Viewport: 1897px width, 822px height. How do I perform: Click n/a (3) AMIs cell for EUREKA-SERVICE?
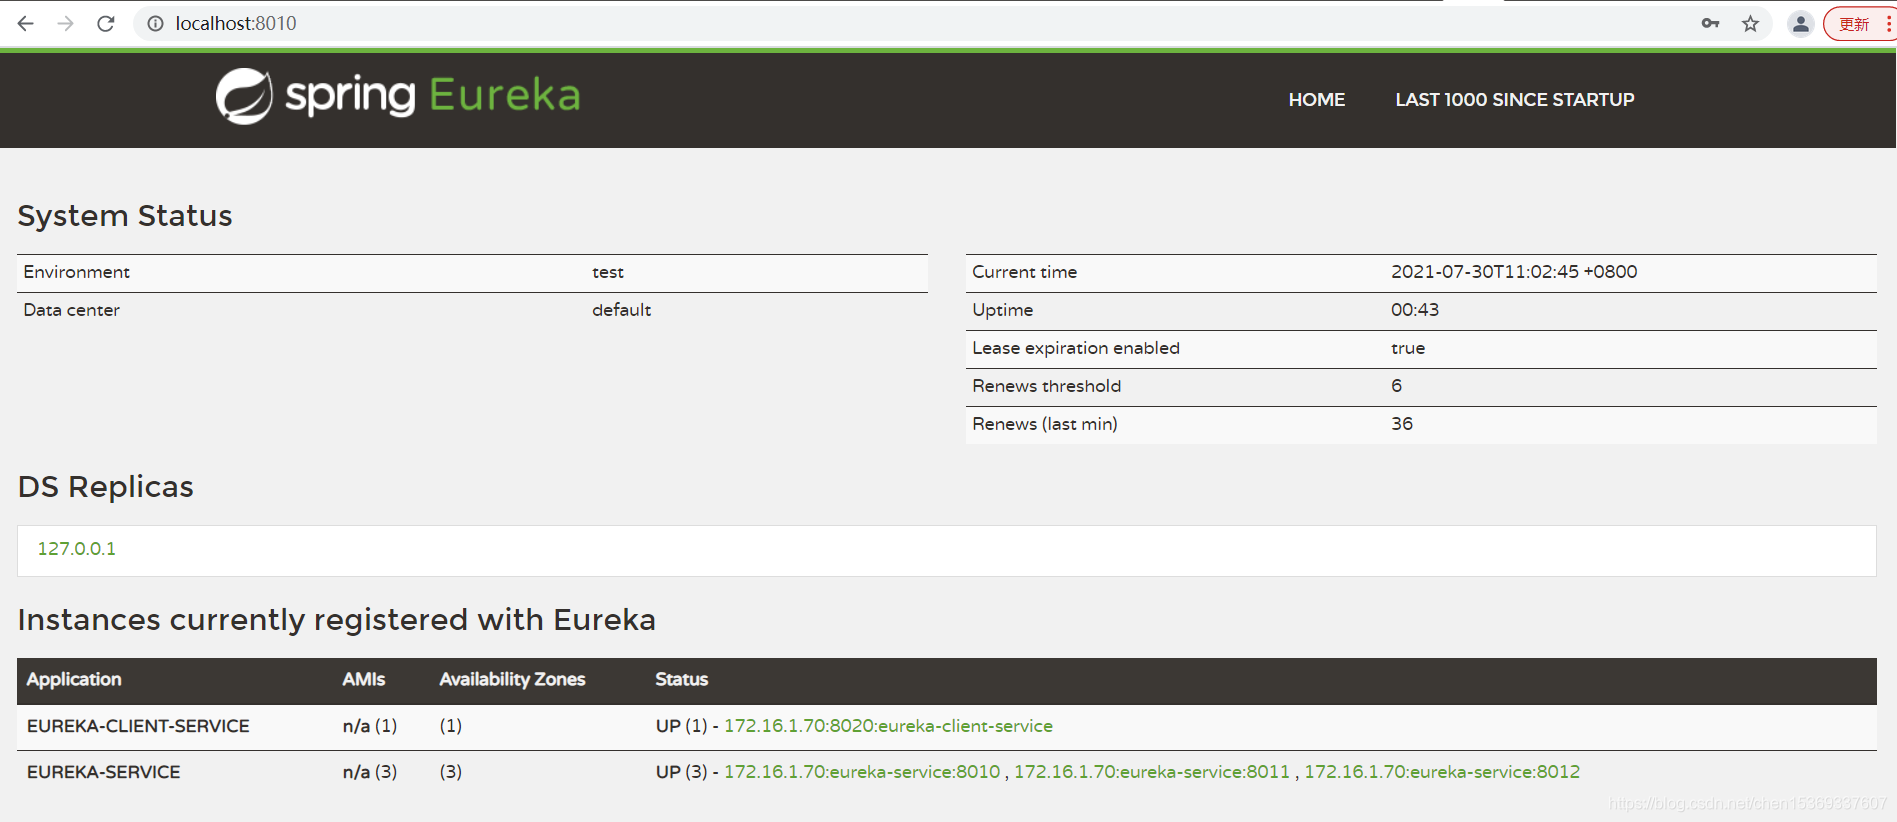370,772
